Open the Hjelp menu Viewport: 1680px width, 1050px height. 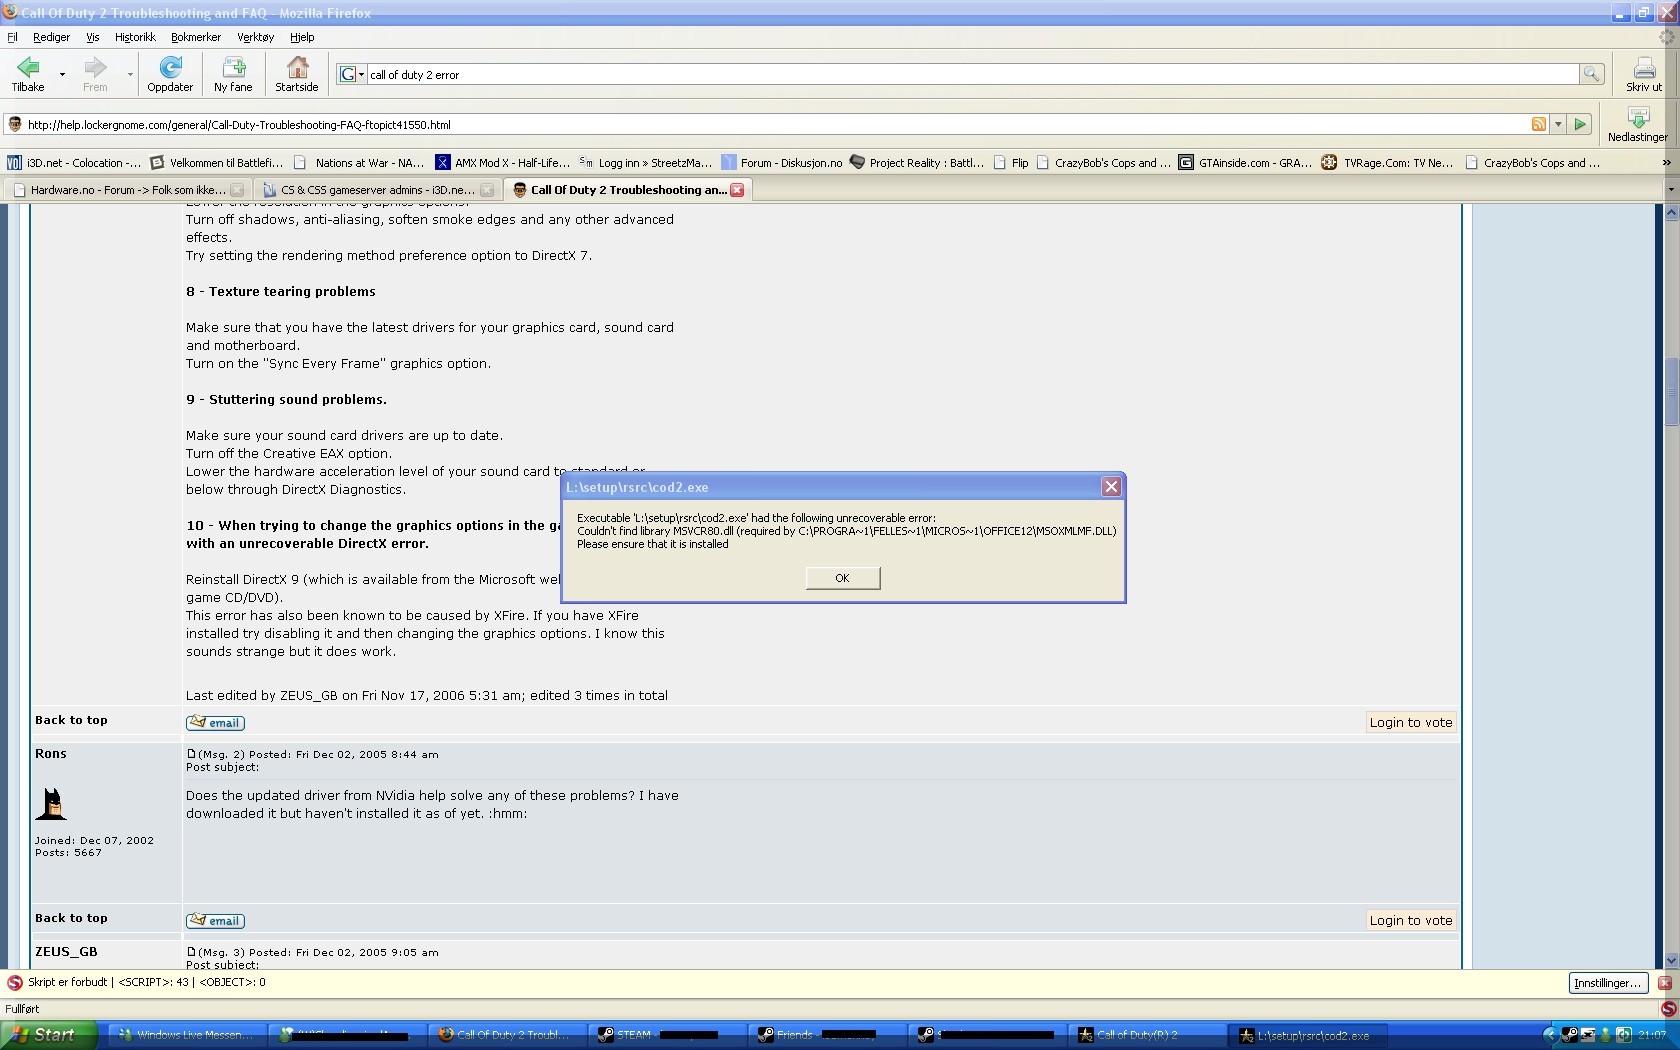(302, 37)
